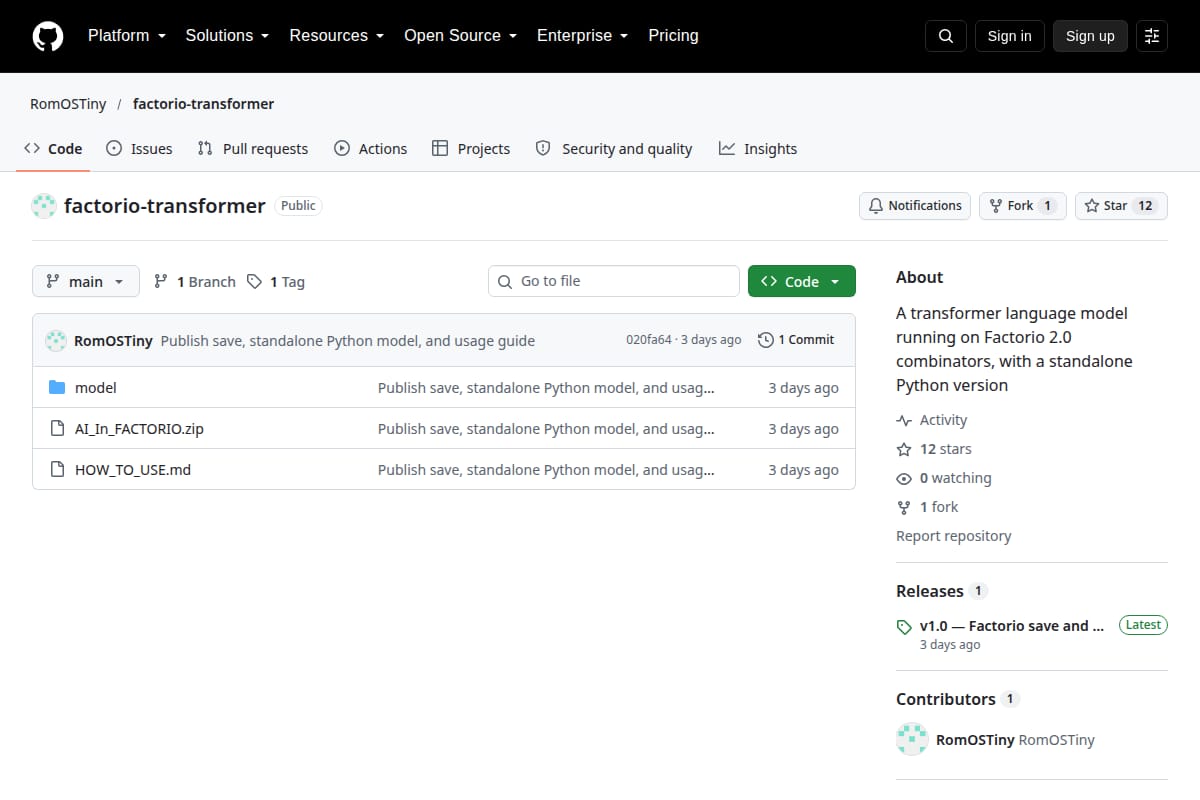Image resolution: width=1200 pixels, height=800 pixels.
Task: Click the AI_In_FACTORIO.zip file icon
Action: click(x=57, y=429)
